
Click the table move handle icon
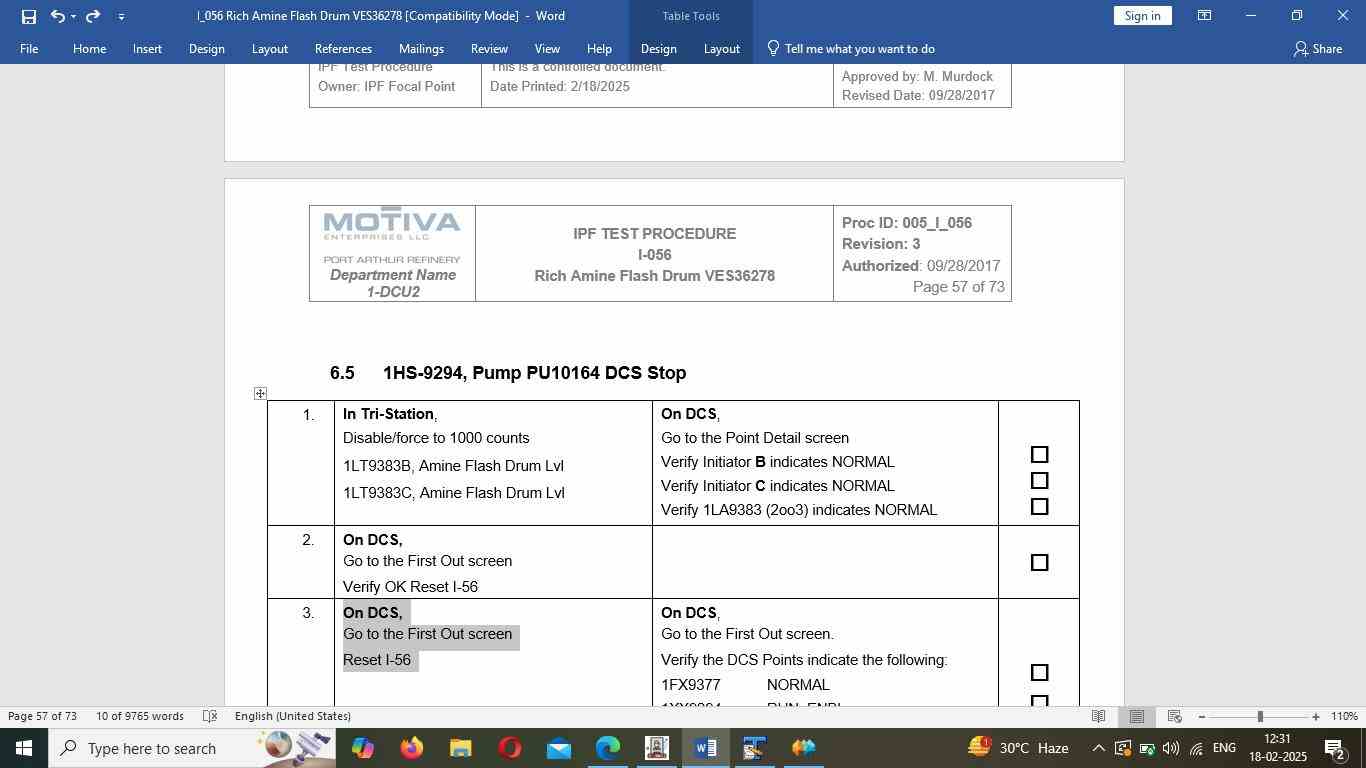coord(260,393)
